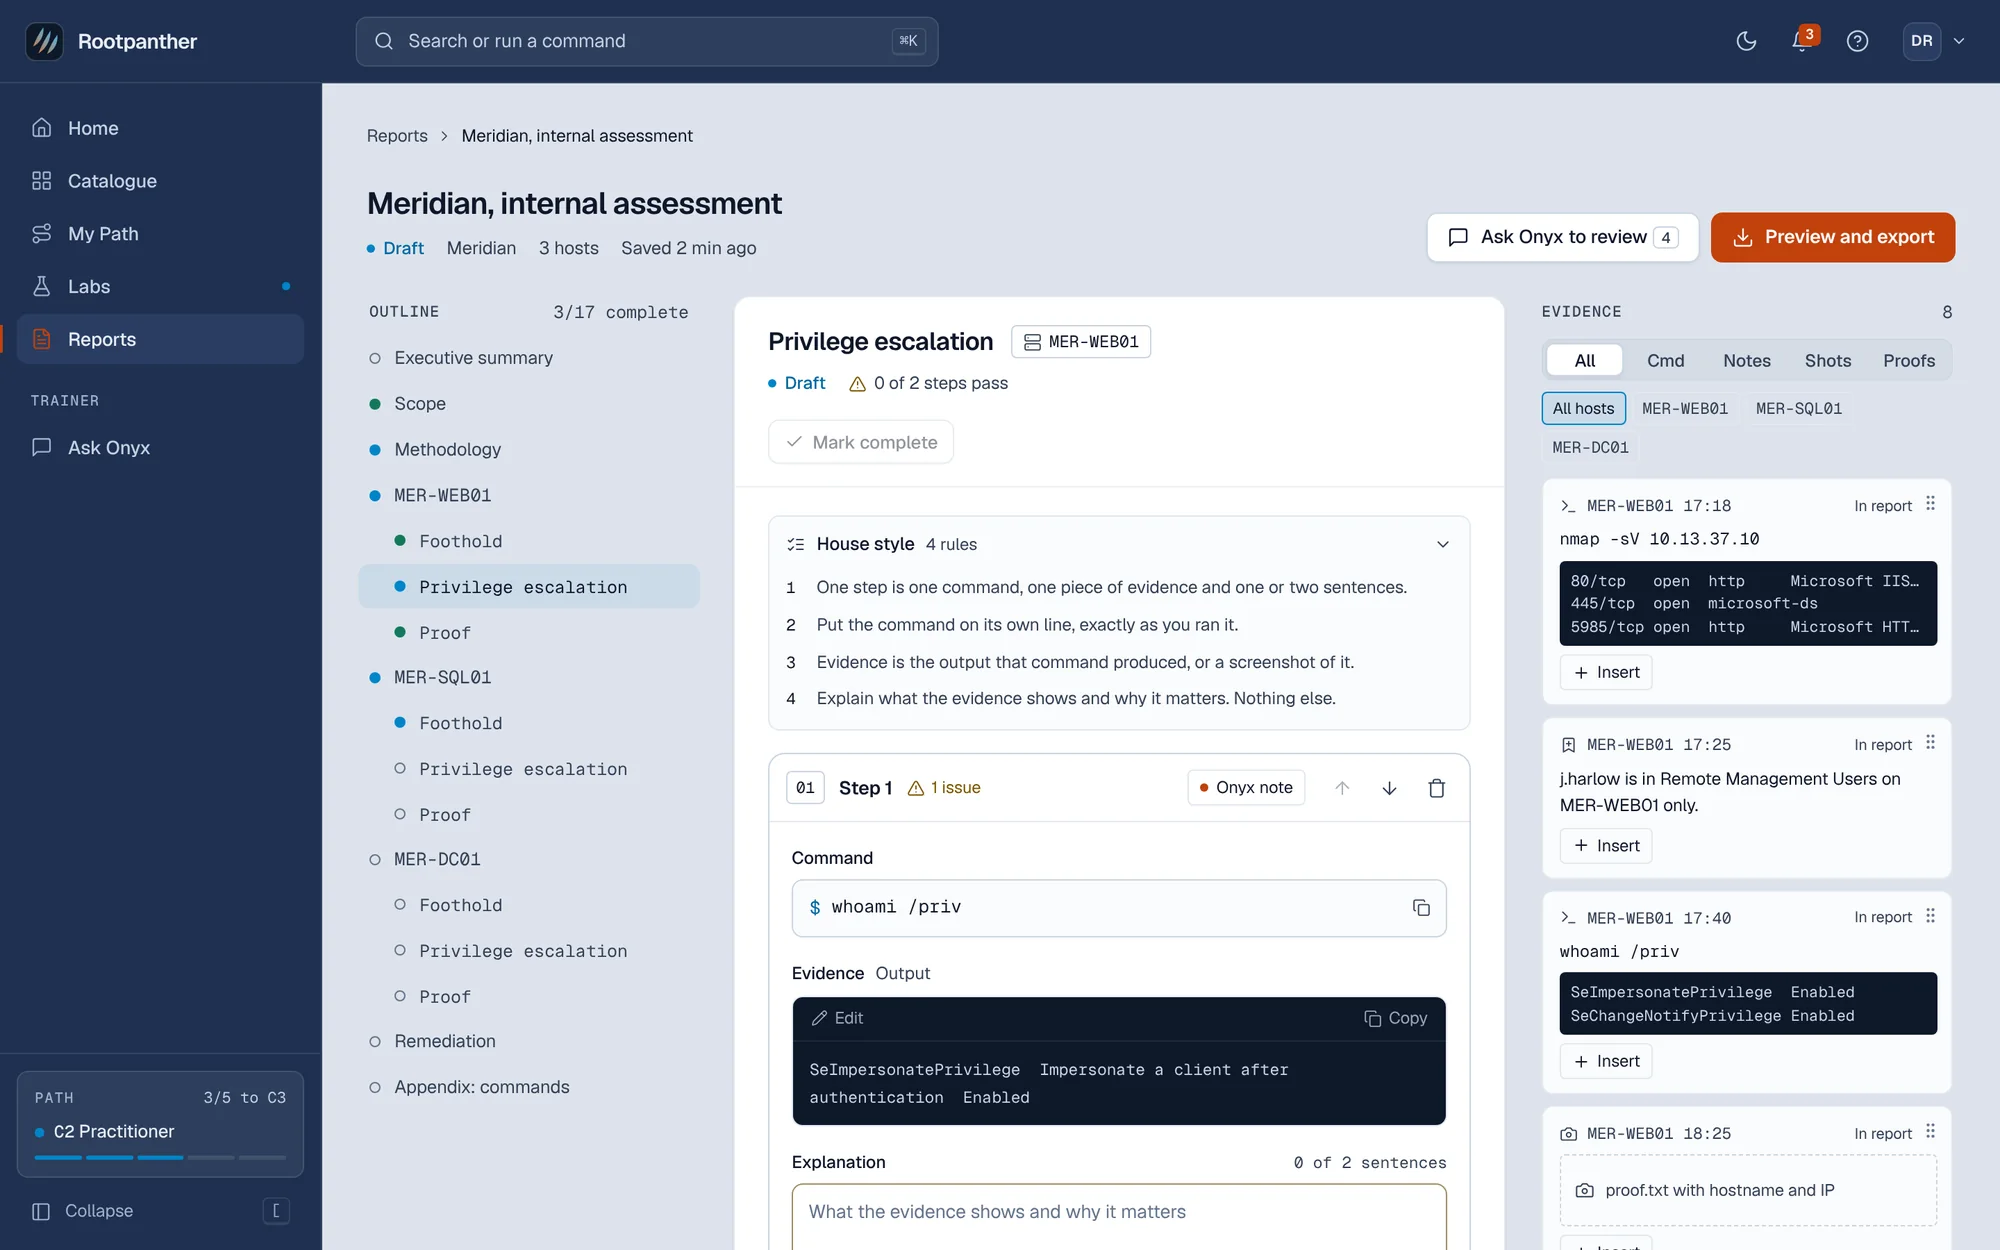Mark the section complete

(861, 442)
